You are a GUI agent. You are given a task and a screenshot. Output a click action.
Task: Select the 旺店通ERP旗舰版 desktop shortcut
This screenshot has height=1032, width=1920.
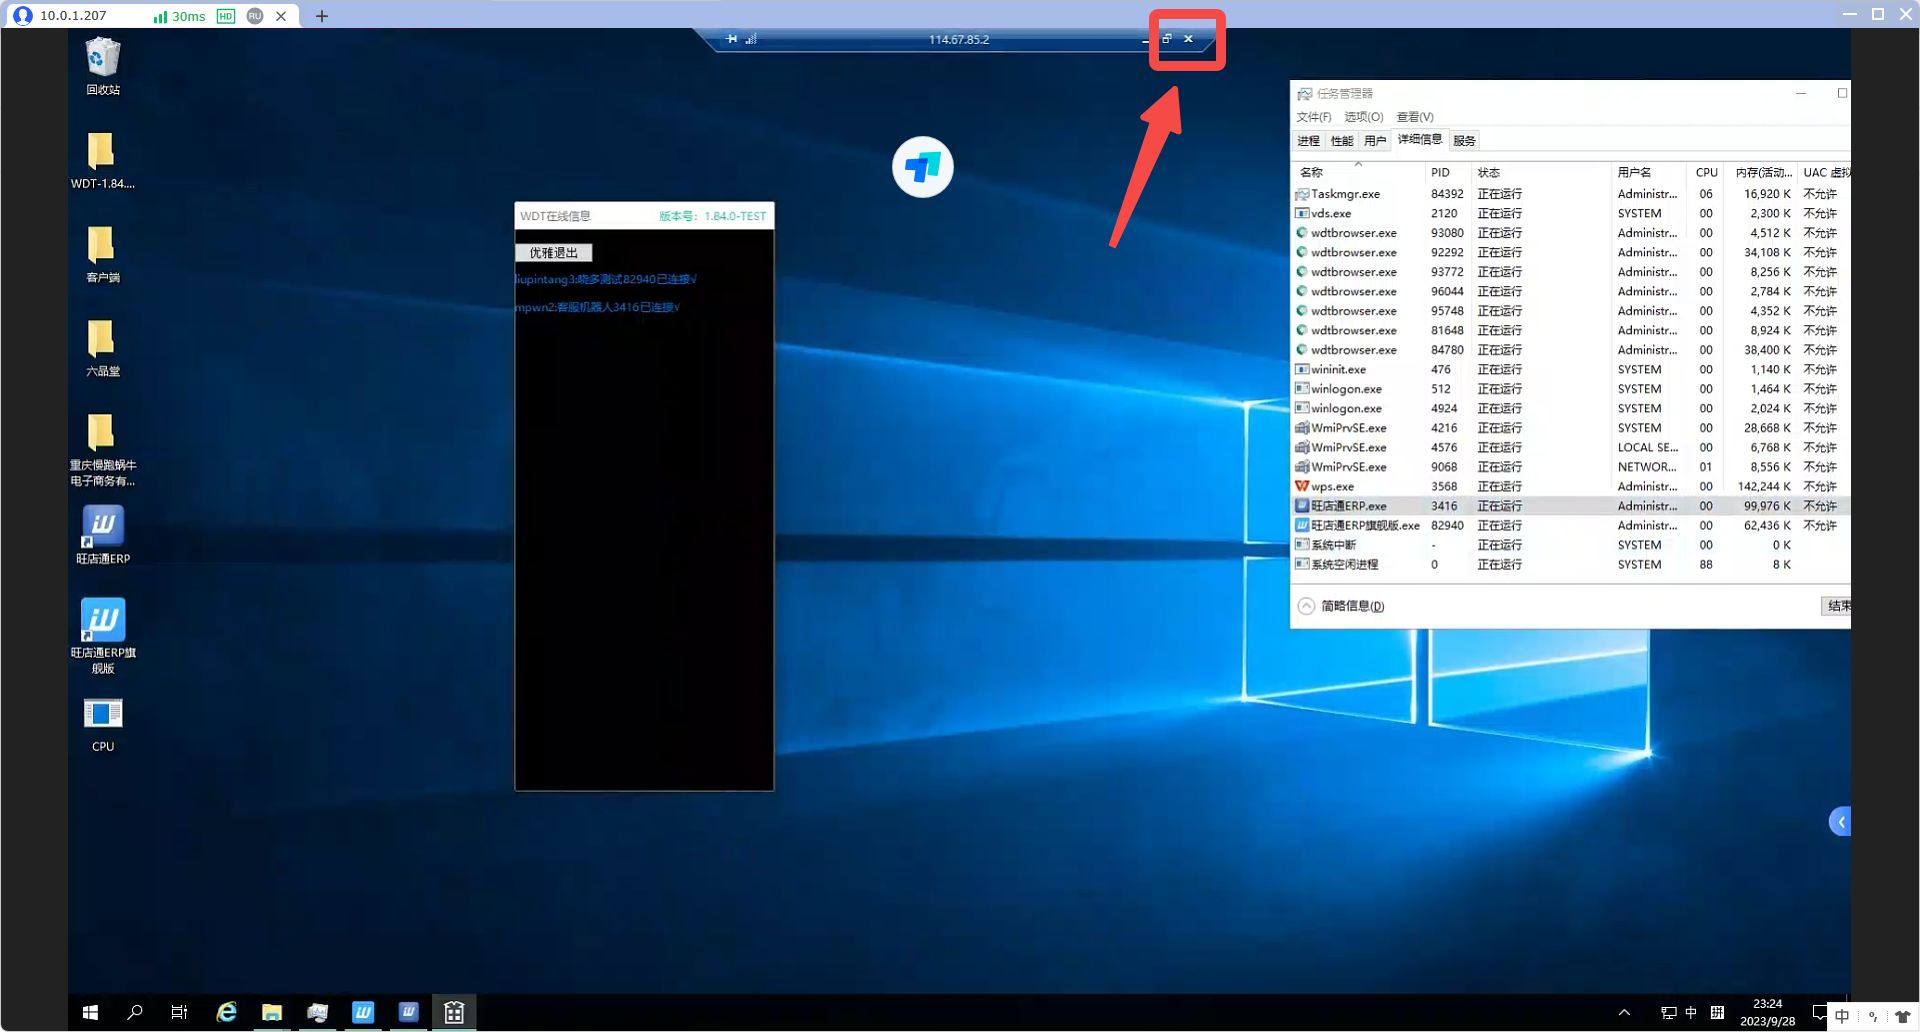tap(102, 636)
